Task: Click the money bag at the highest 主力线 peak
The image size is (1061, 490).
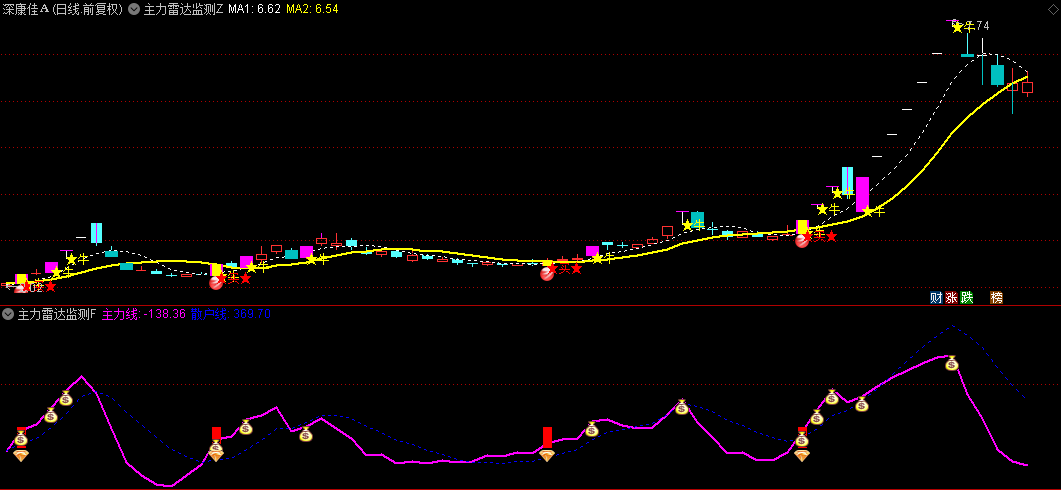Action: [951, 363]
